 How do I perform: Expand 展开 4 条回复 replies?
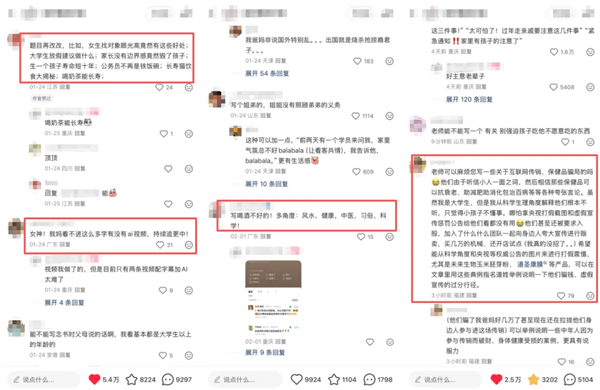(64, 302)
